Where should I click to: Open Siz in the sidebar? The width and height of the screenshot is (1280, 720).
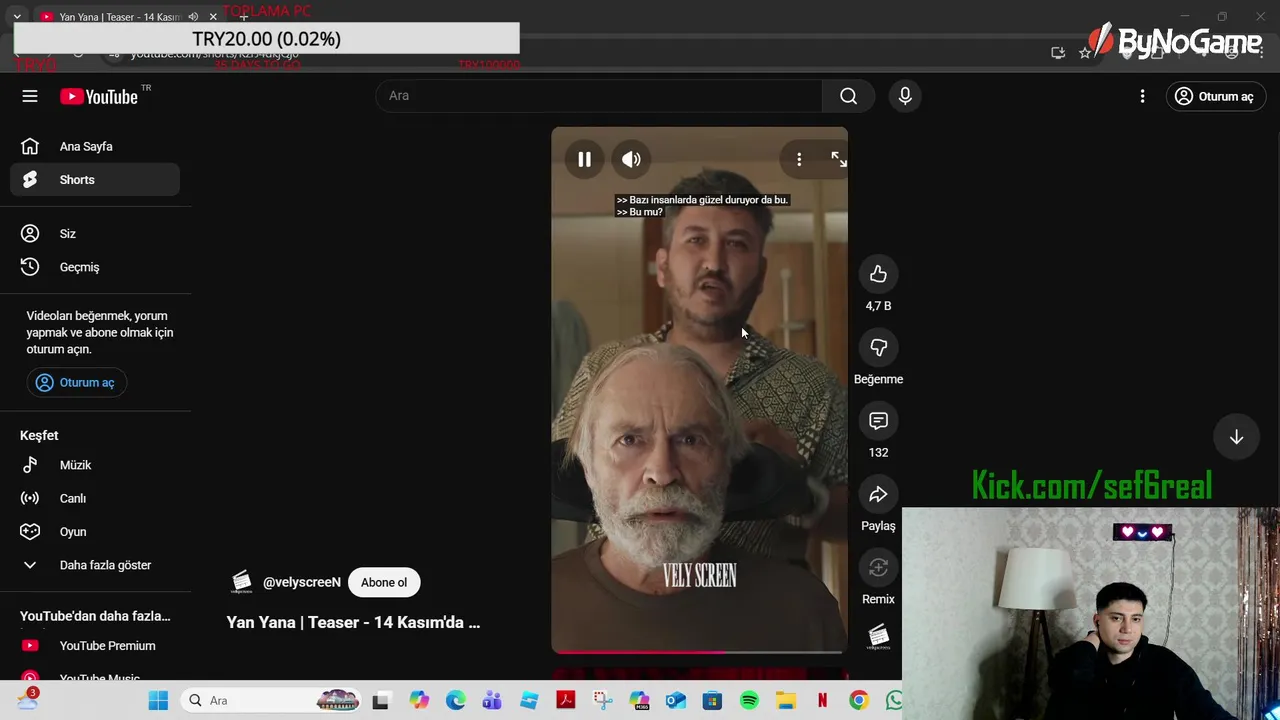[x=95, y=233]
